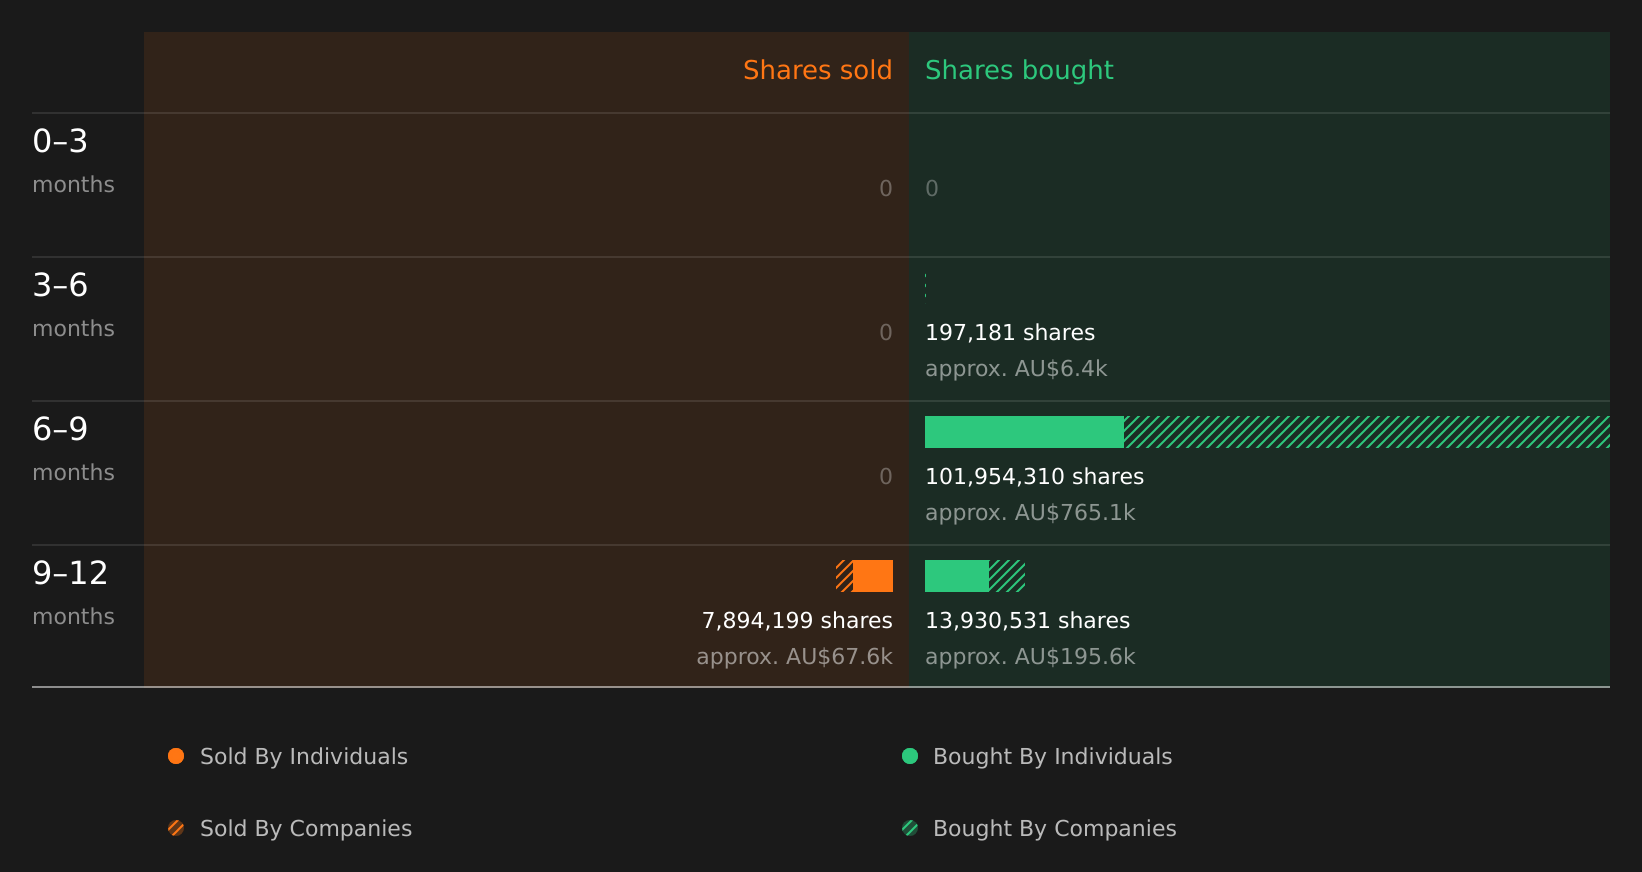Click the solid green bar in 6–9 months row
This screenshot has height=872, width=1642.
(1024, 432)
